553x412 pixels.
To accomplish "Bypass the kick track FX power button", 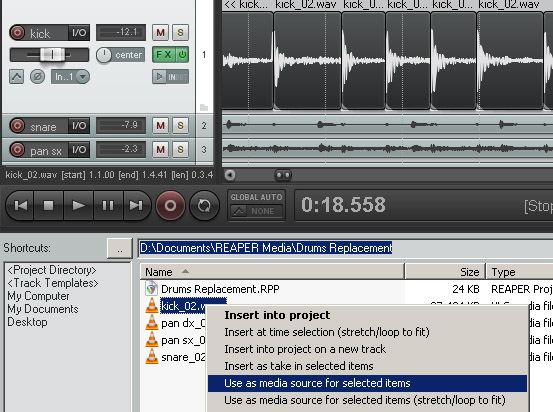I will coord(182,55).
